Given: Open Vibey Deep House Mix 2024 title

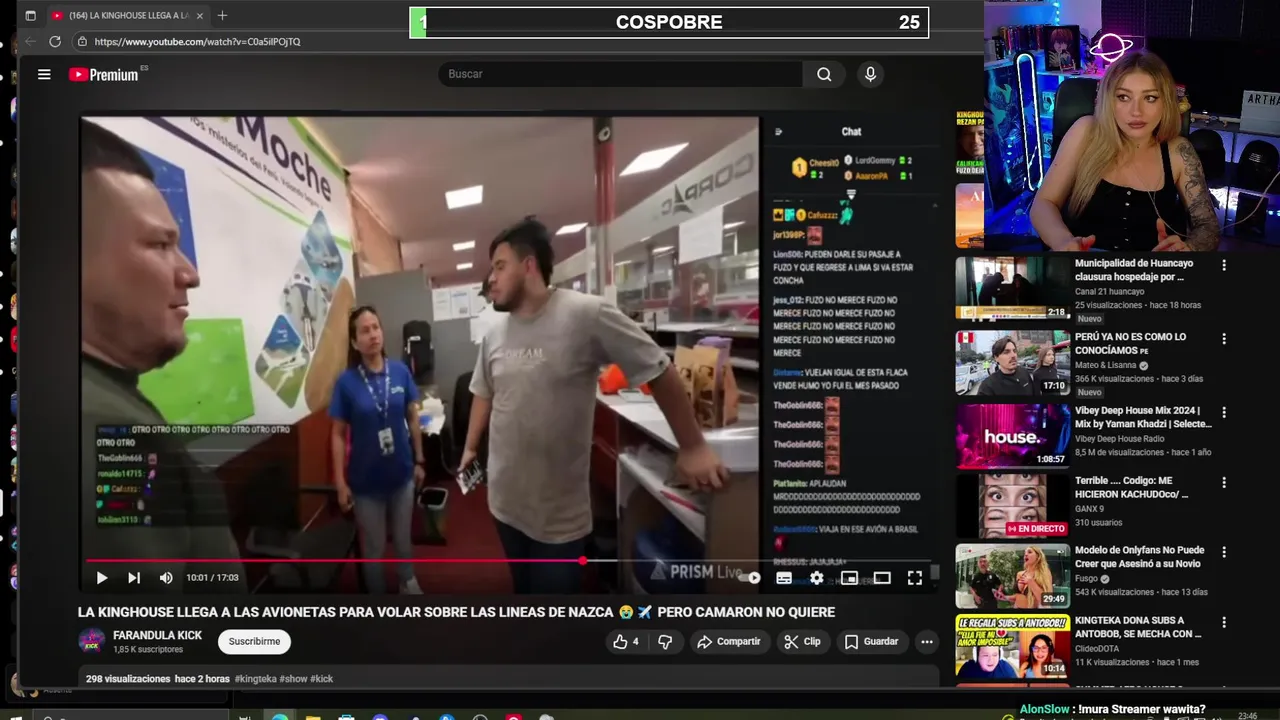Looking at the screenshot, I should [1143, 417].
